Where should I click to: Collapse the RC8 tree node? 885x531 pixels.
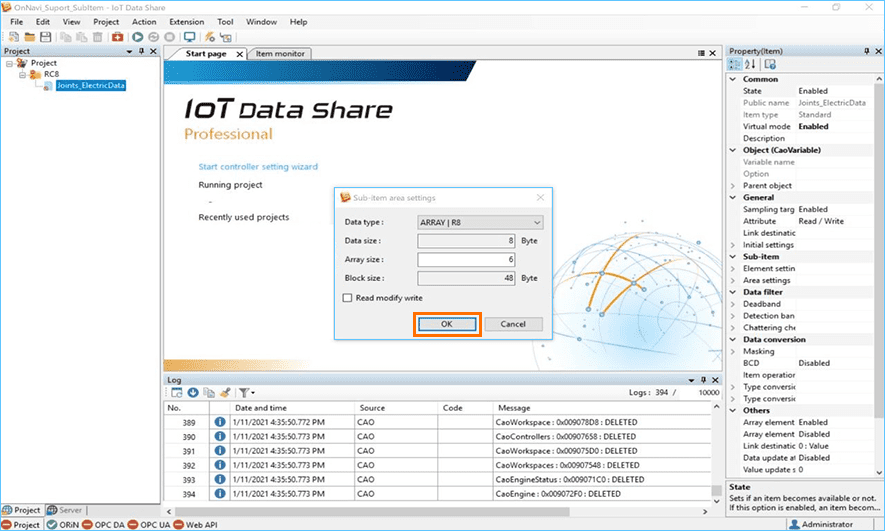click(x=23, y=74)
